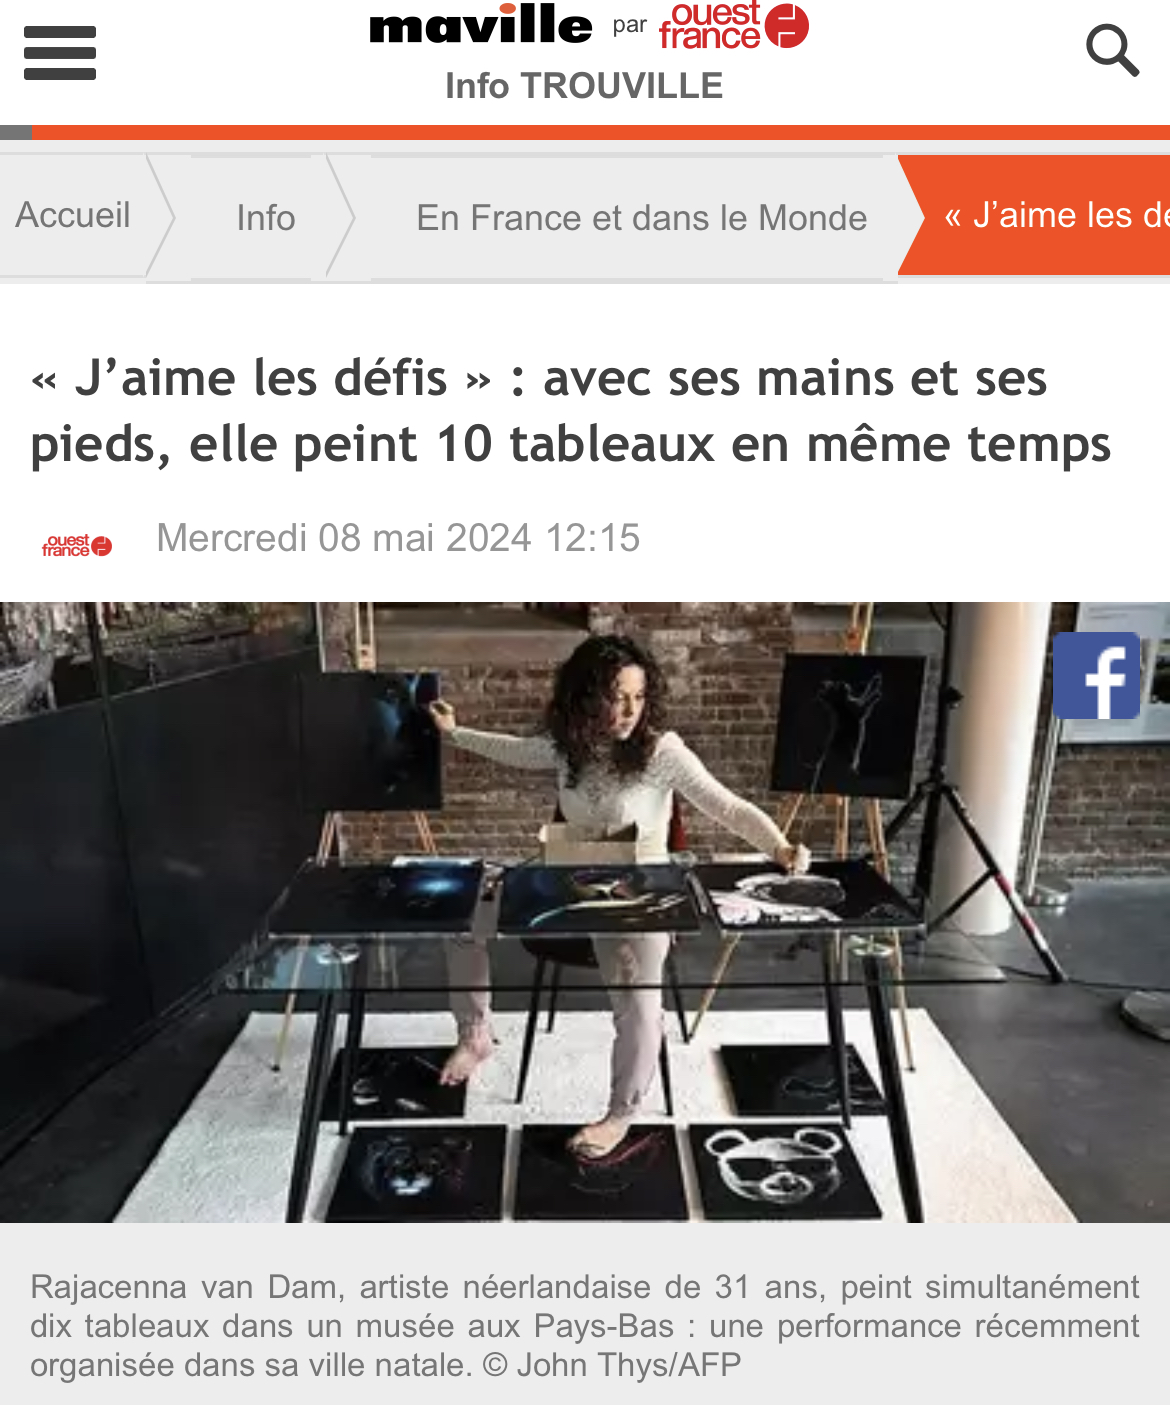
Task: Click the chevron after Accueil breadcrumb
Action: pos(160,215)
